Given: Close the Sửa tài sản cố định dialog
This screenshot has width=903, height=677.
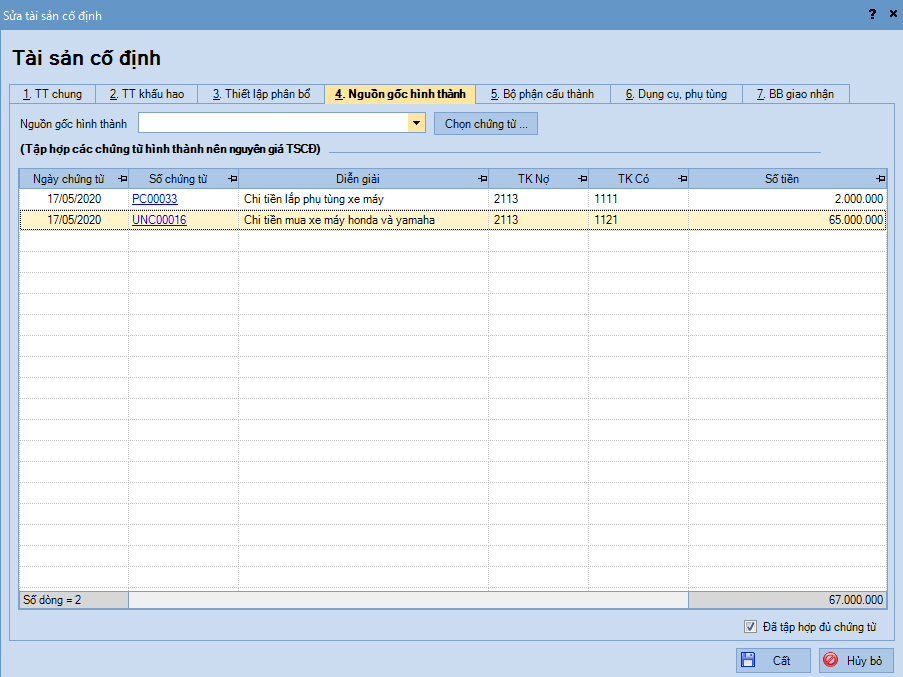Looking at the screenshot, I should 893,14.
